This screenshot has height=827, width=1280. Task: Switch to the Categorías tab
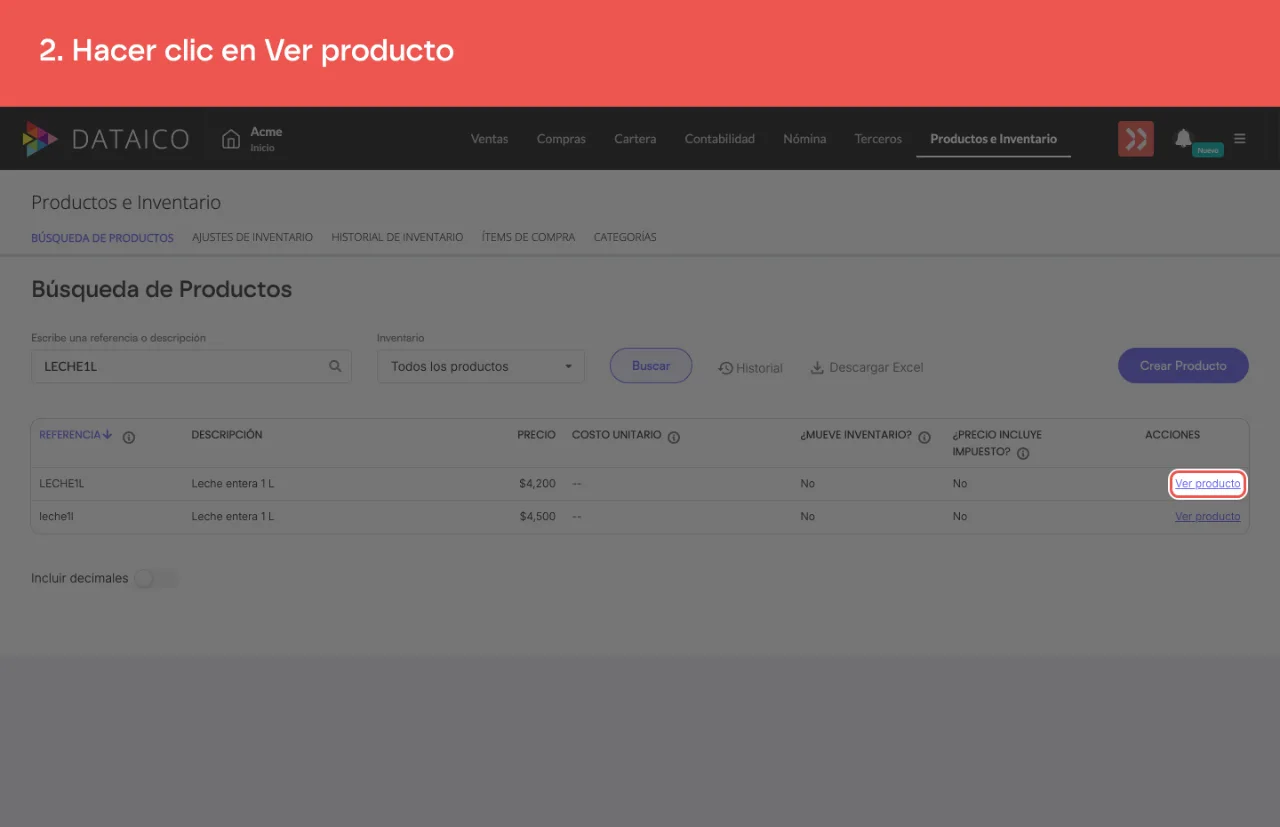(x=625, y=237)
